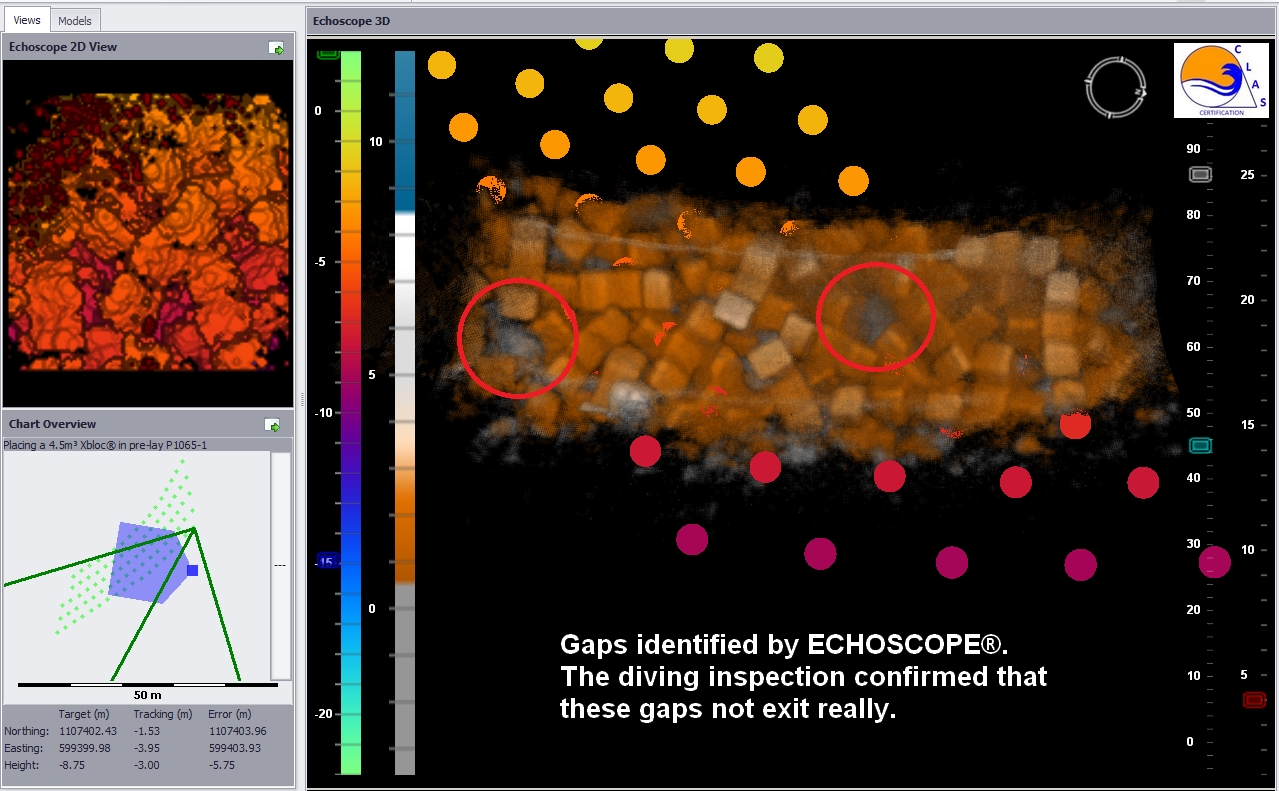This screenshot has width=1279, height=791.
Task: Select Target Northing value 1107402.43
Action: click(x=87, y=731)
